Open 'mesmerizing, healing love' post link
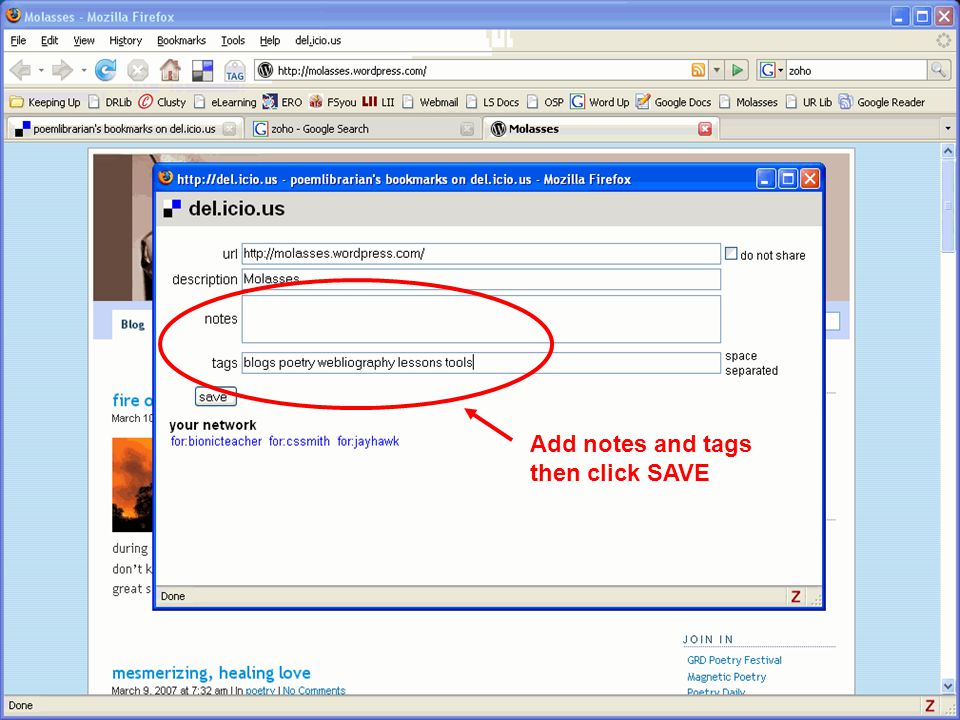Image resolution: width=960 pixels, height=720 pixels. tap(211, 673)
